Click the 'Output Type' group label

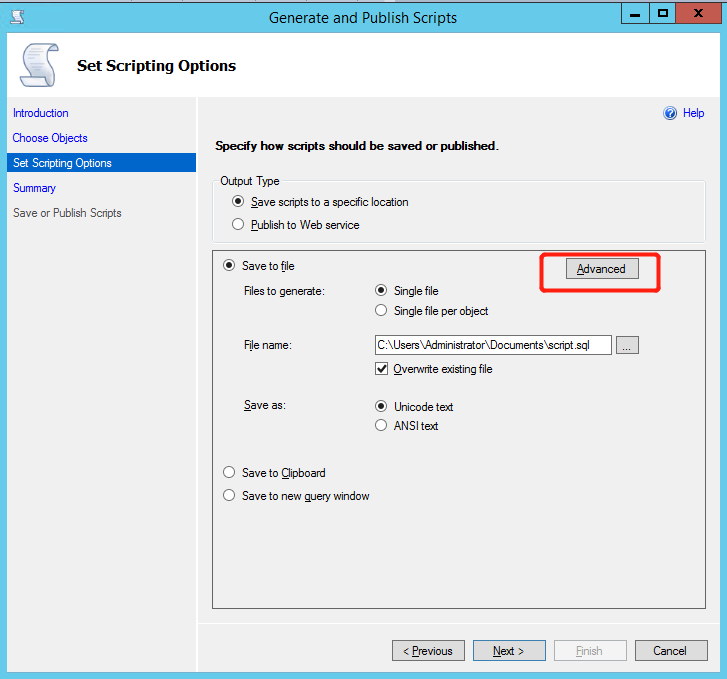(x=249, y=181)
